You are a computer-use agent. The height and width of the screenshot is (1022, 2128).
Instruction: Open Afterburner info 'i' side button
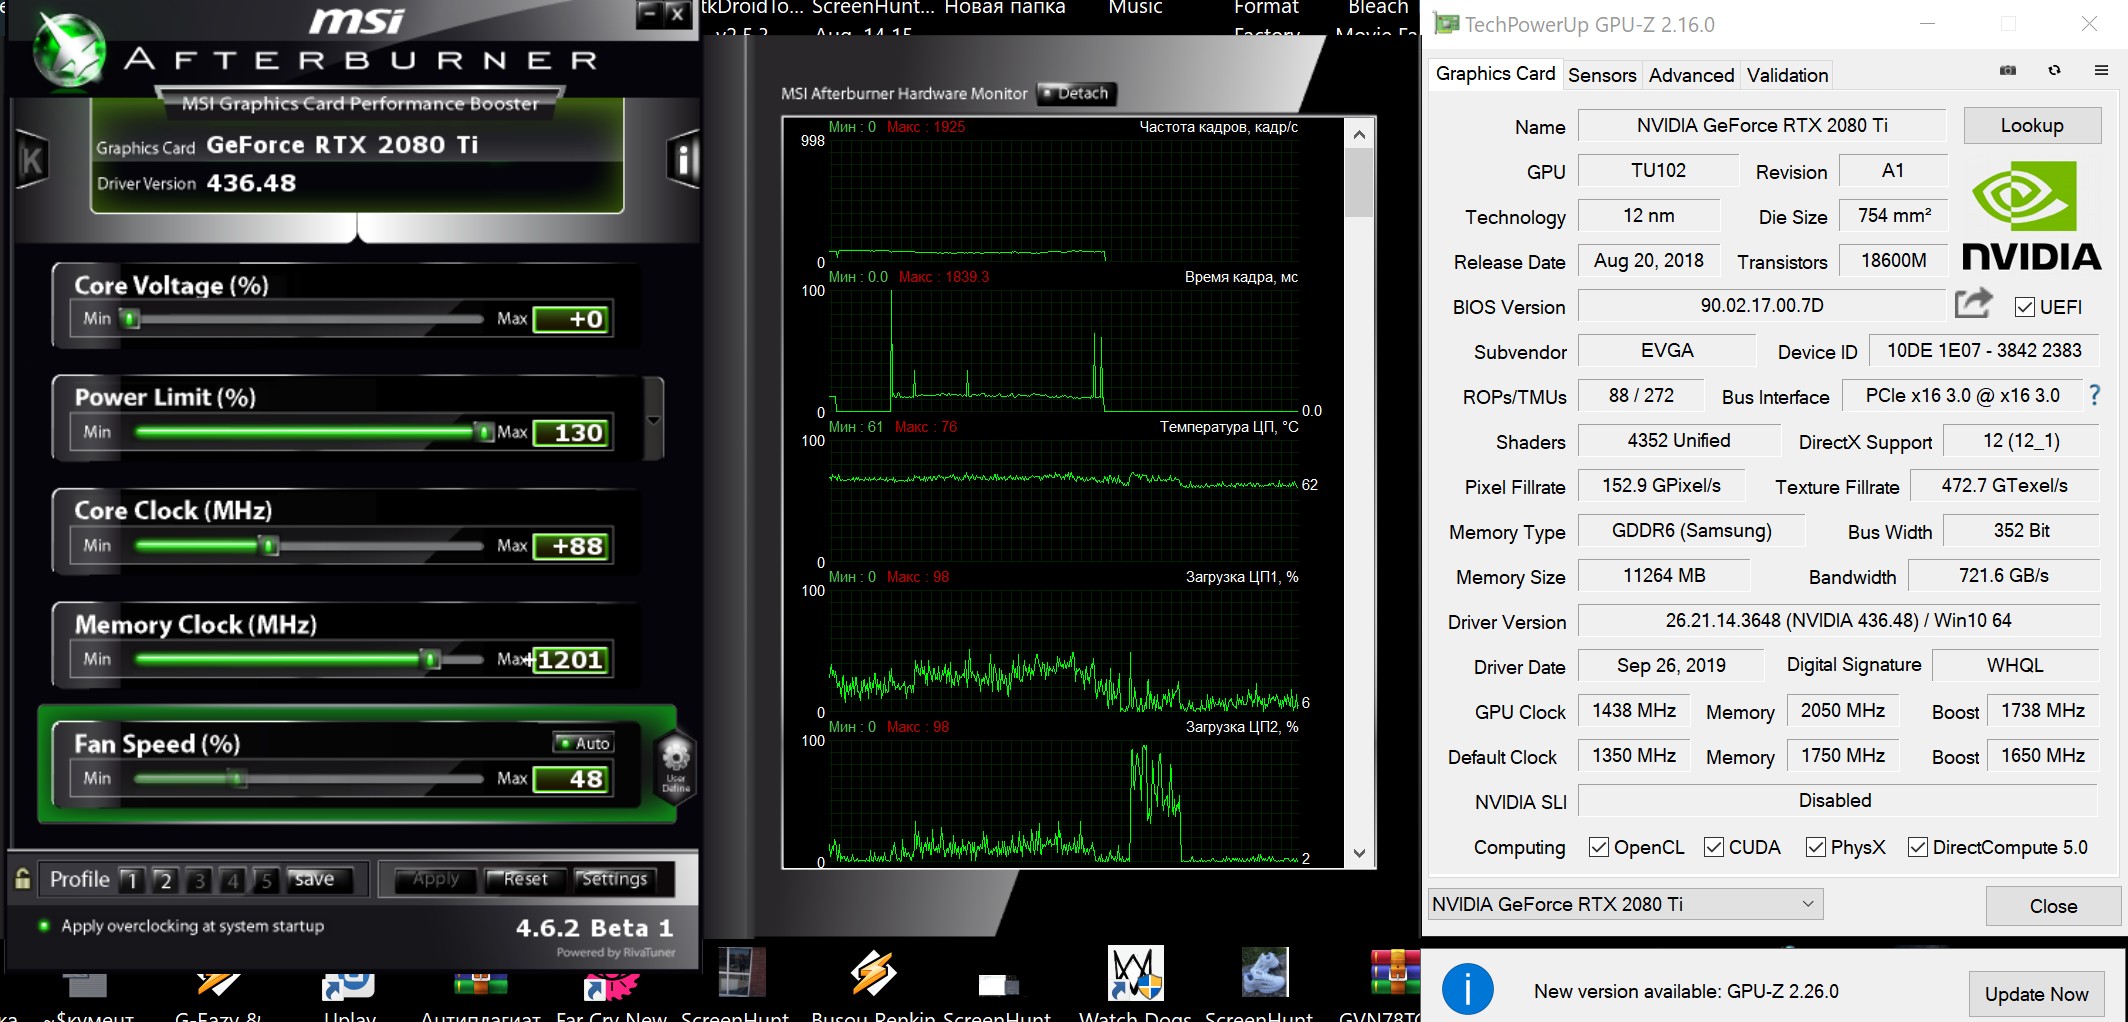coord(684,160)
